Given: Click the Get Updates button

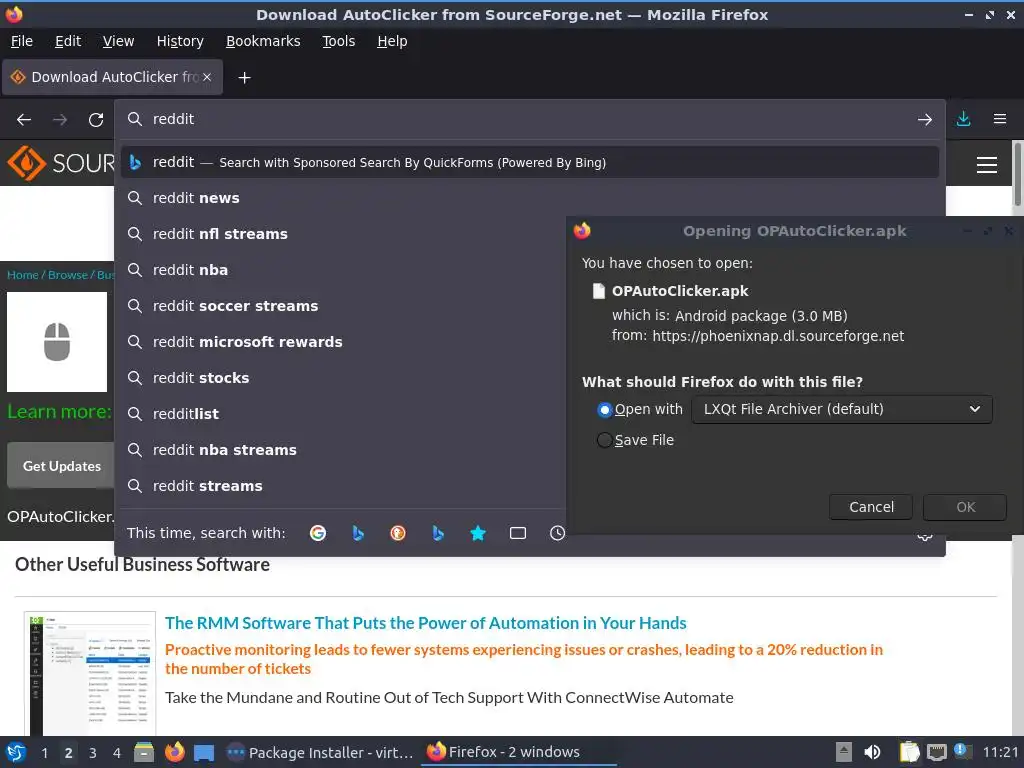Looking at the screenshot, I should [x=61, y=466].
